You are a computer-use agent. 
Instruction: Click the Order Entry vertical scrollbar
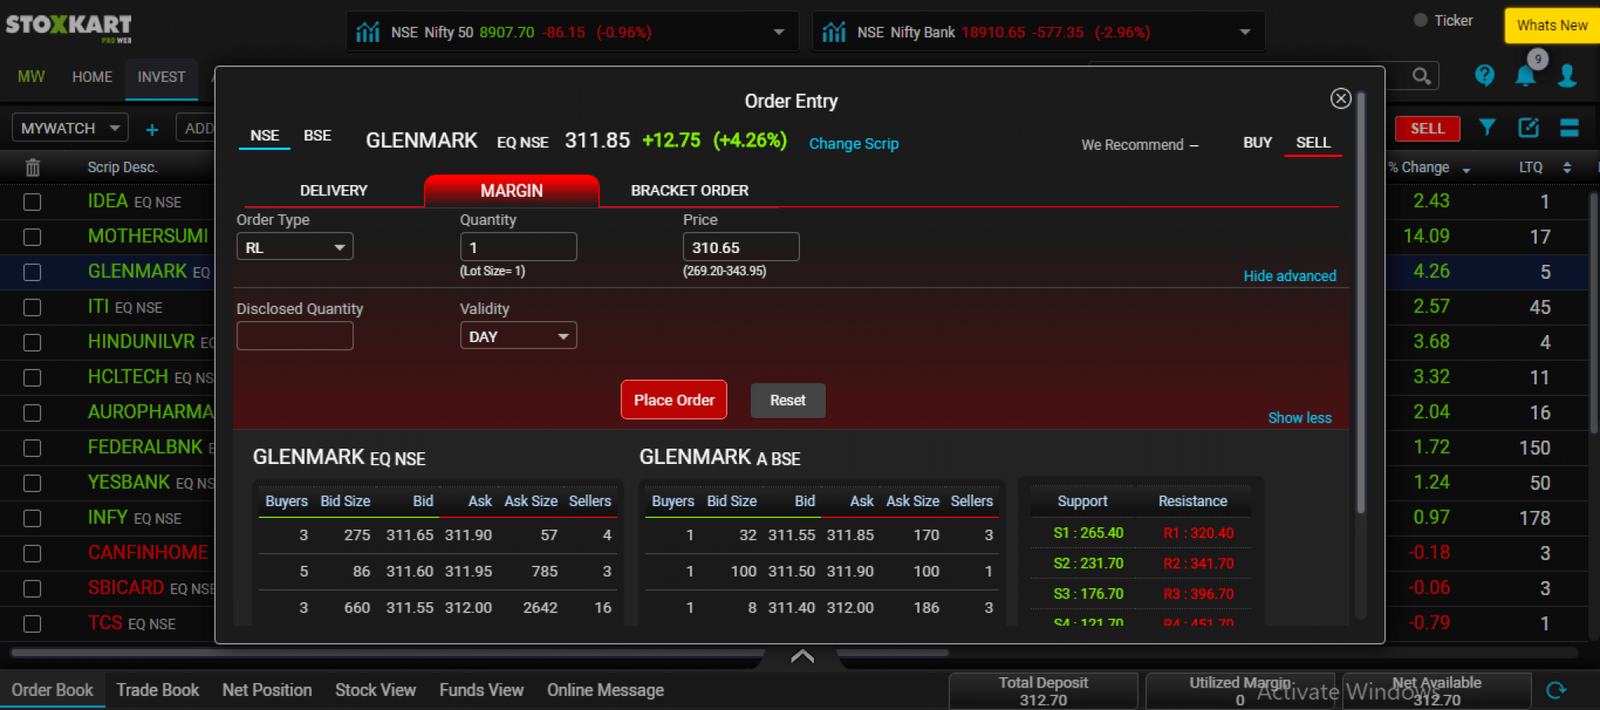click(1361, 305)
